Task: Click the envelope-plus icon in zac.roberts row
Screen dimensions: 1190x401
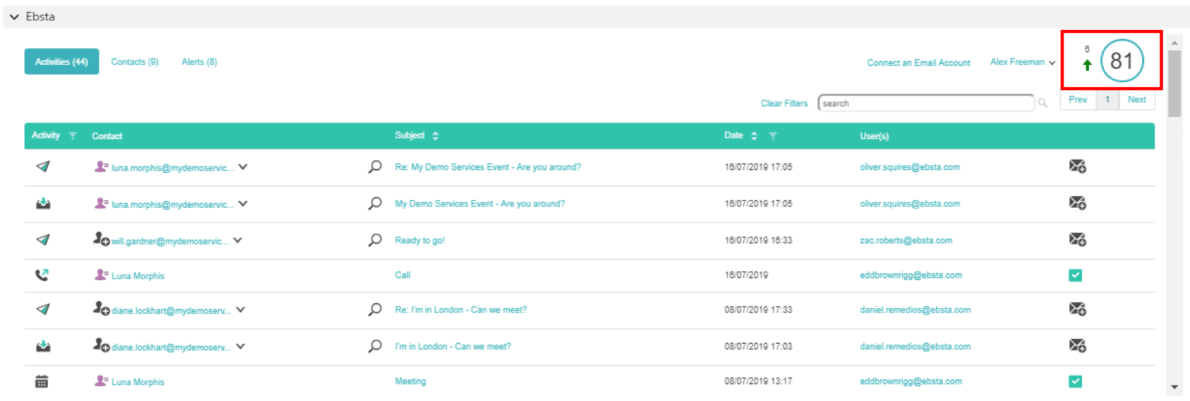Action: coord(1077,239)
